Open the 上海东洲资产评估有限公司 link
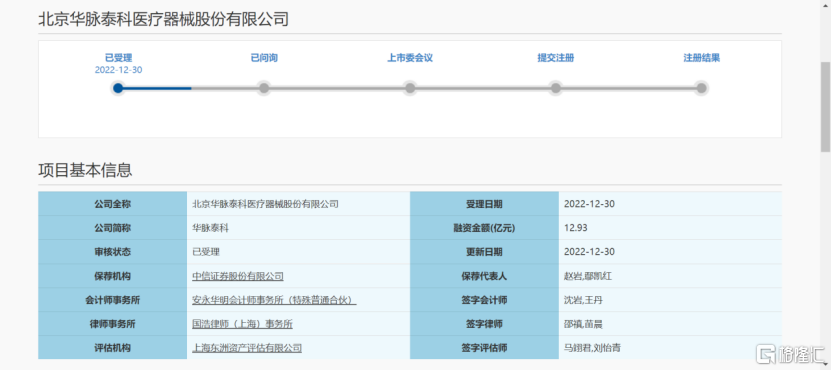The image size is (831, 371). (247, 348)
